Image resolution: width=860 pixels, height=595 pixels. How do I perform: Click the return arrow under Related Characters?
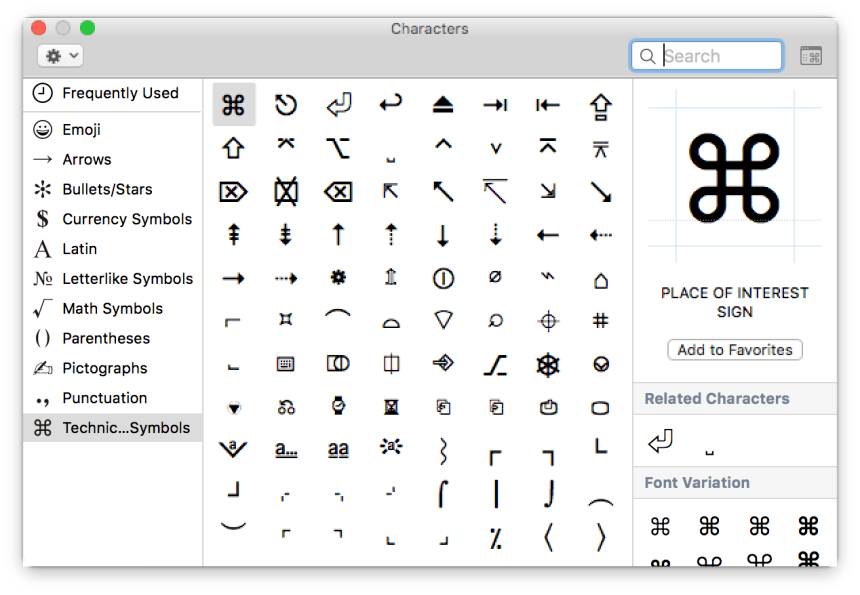point(659,440)
